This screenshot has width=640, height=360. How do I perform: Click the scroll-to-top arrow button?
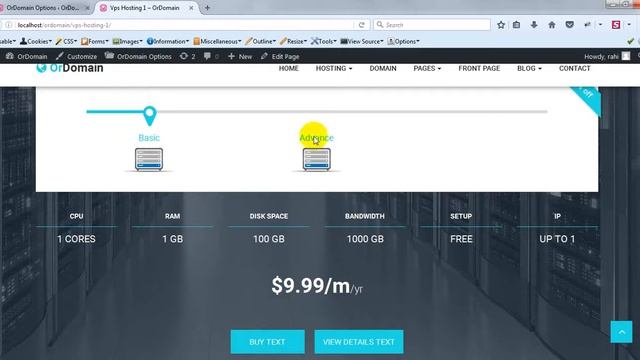click(621, 332)
